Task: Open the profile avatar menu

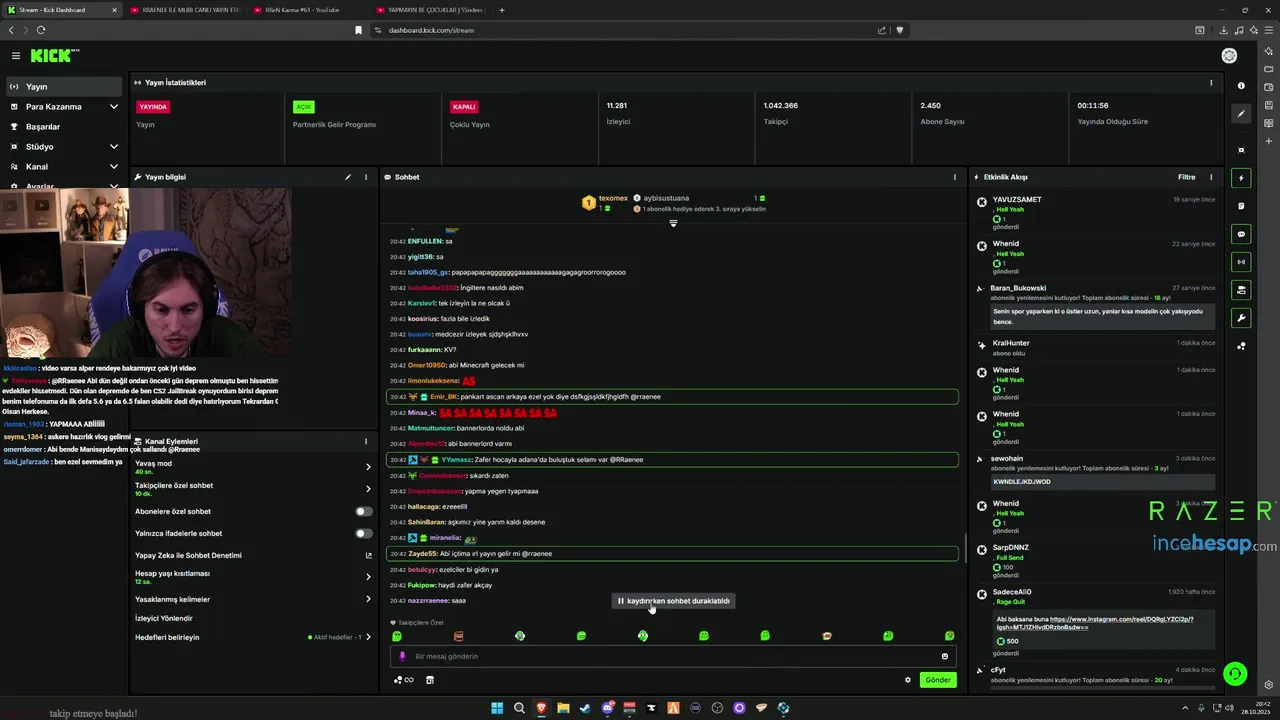Action: [1229, 56]
